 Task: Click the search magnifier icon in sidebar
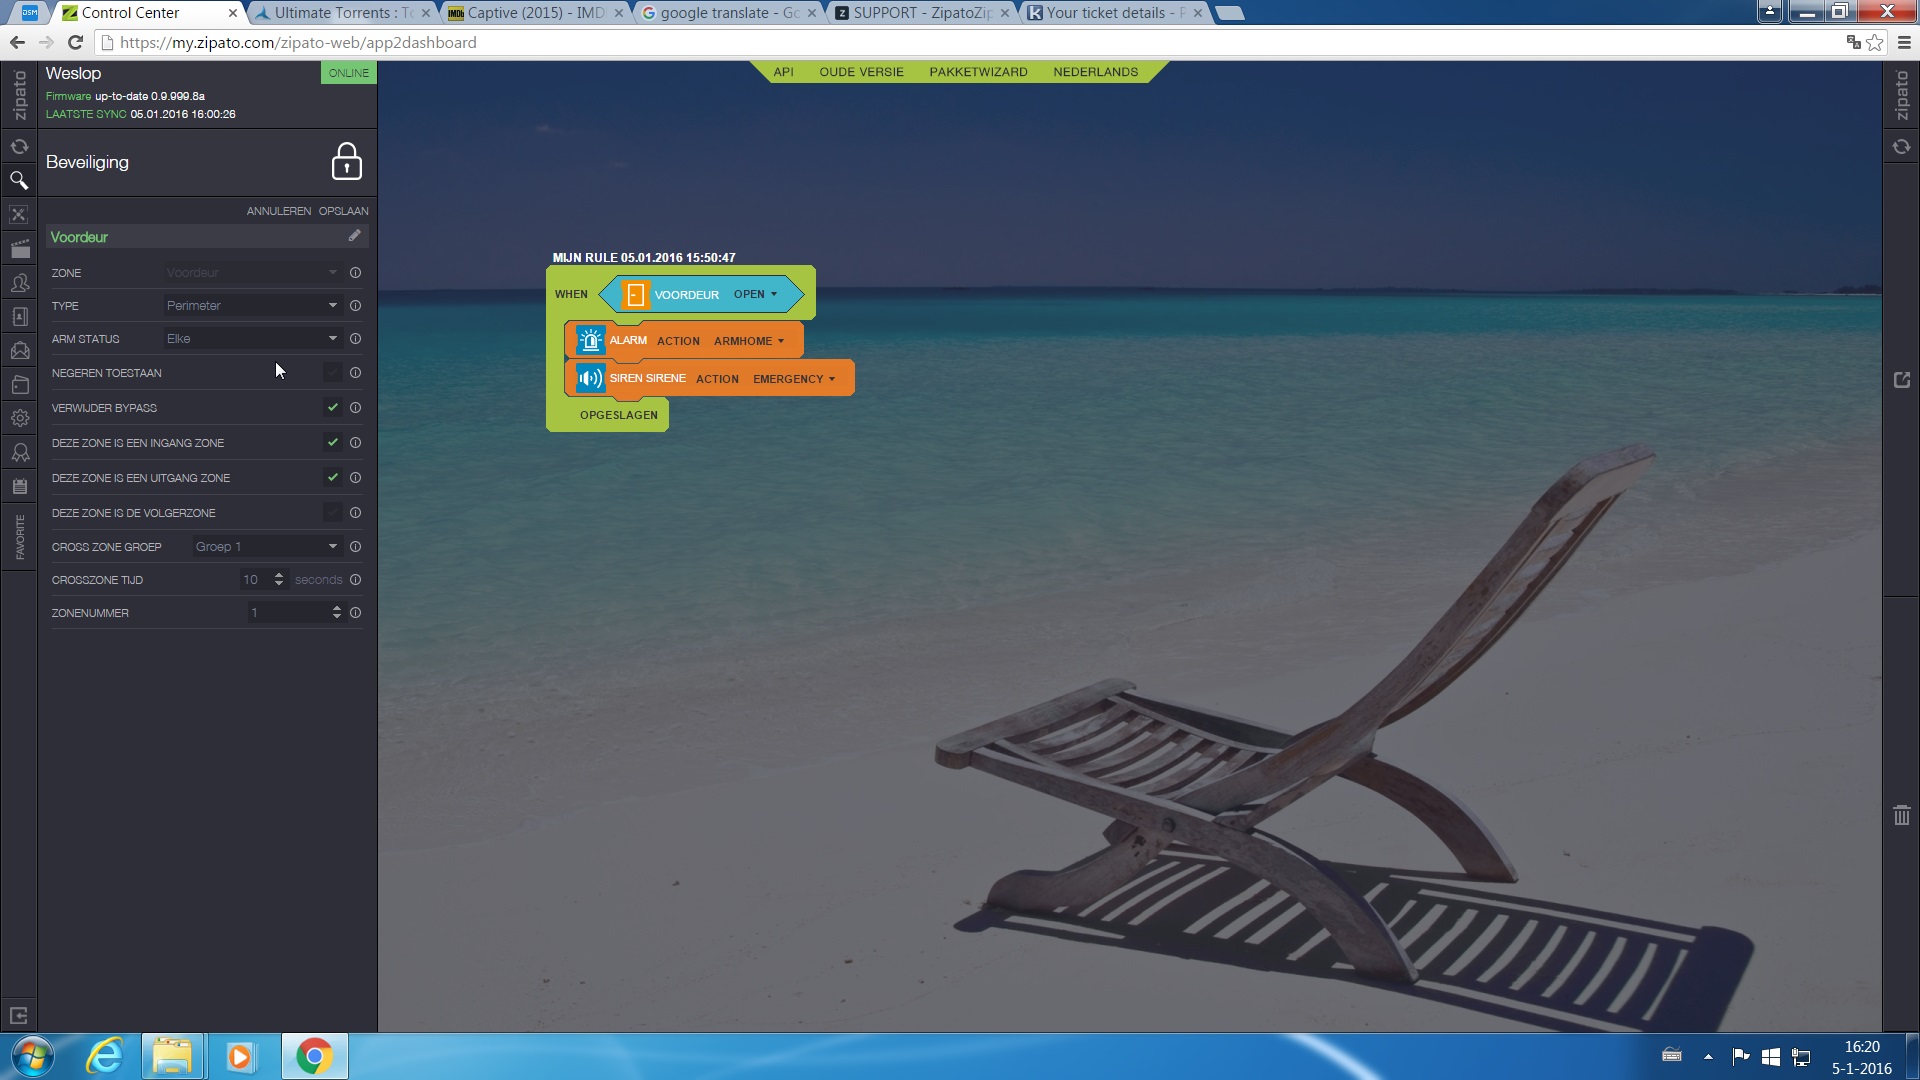click(x=19, y=181)
